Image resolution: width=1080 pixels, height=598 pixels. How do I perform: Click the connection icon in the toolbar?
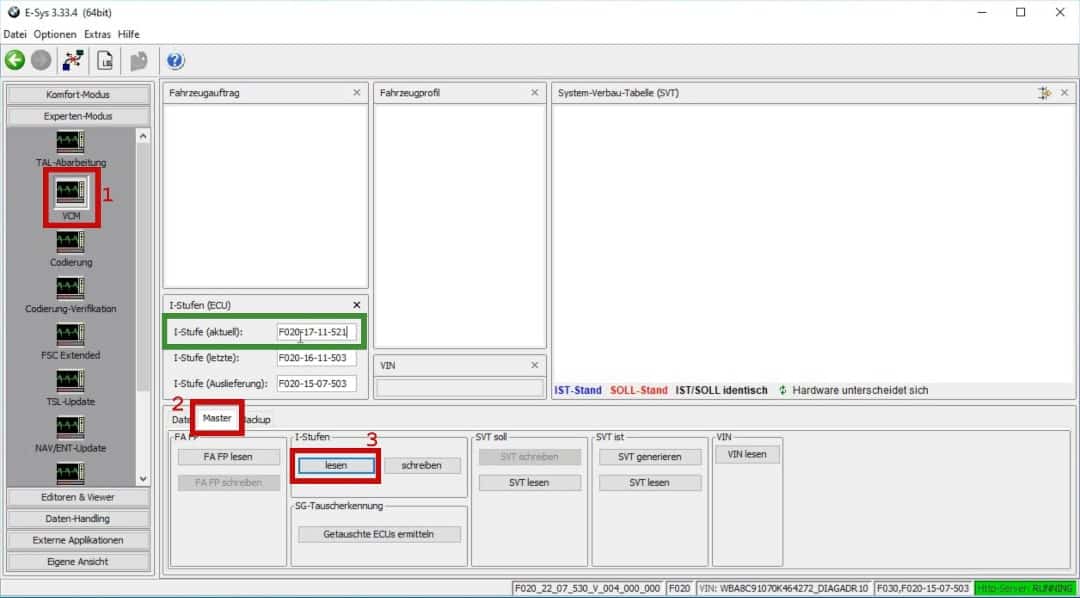pyautogui.click(x=72, y=61)
